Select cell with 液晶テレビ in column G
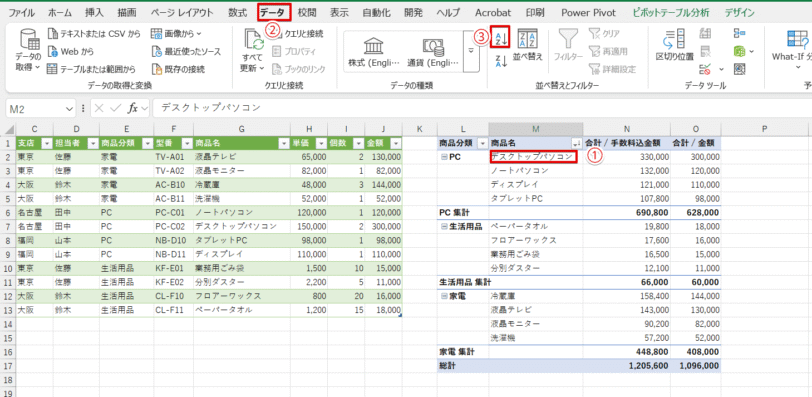The width and height of the screenshot is (812, 397). coord(242,156)
